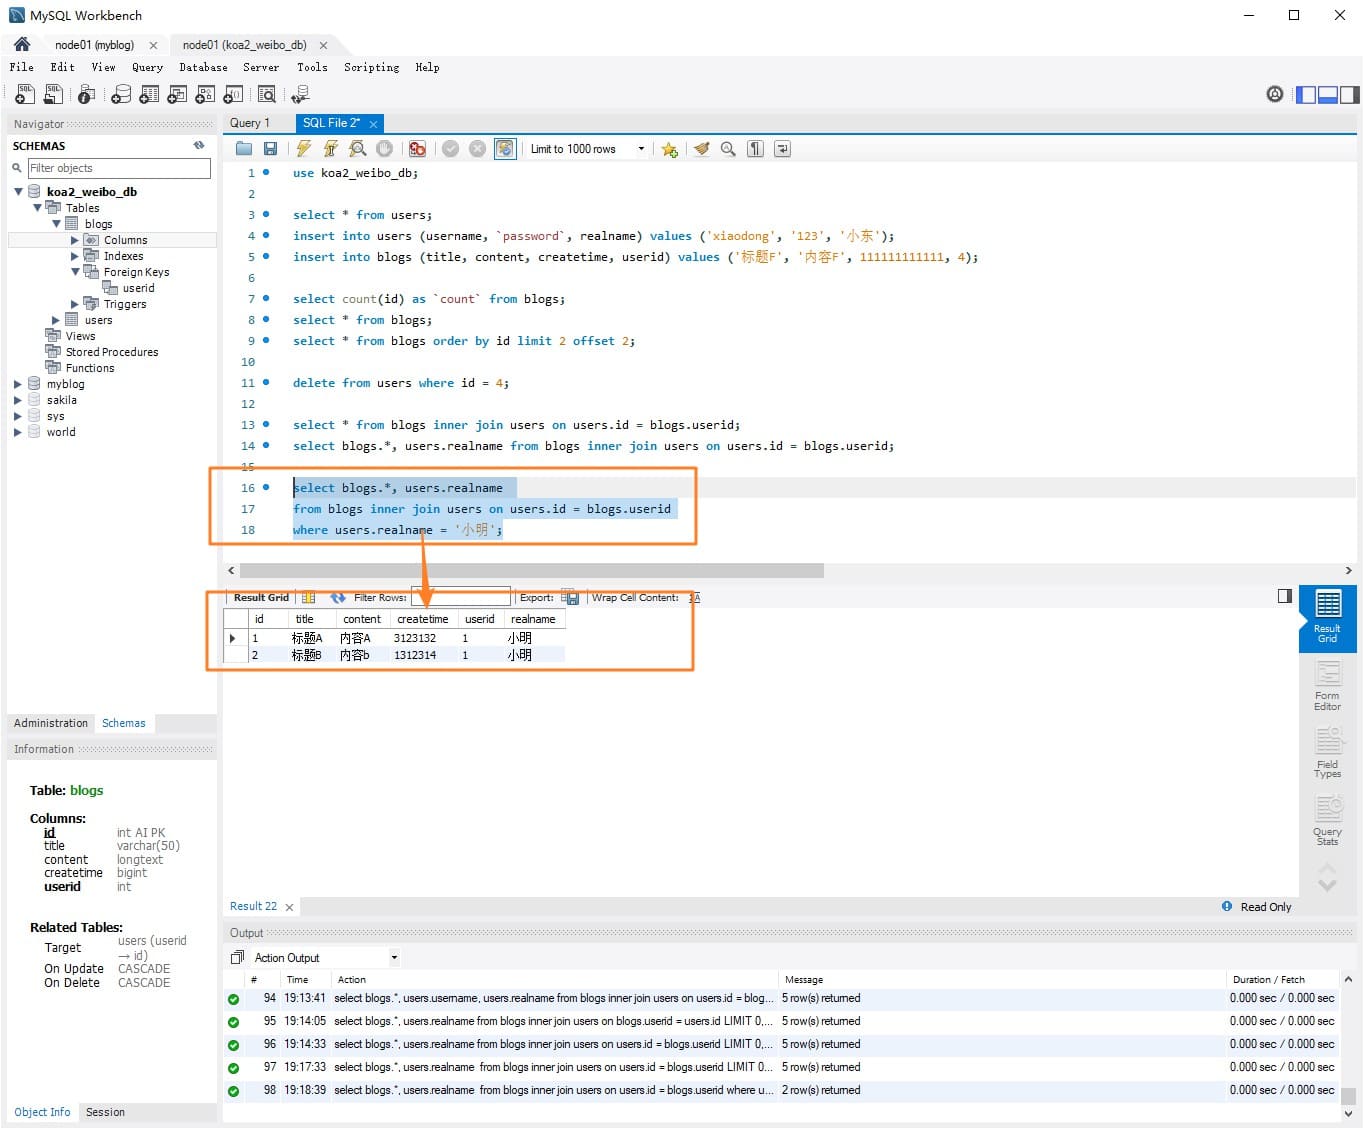
Task: Open the Query menu
Action: (x=147, y=67)
